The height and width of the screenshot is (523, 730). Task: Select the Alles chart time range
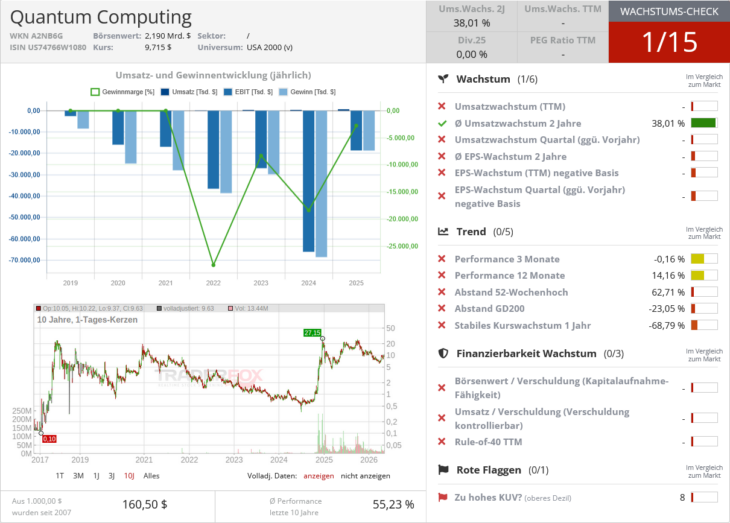point(151,476)
